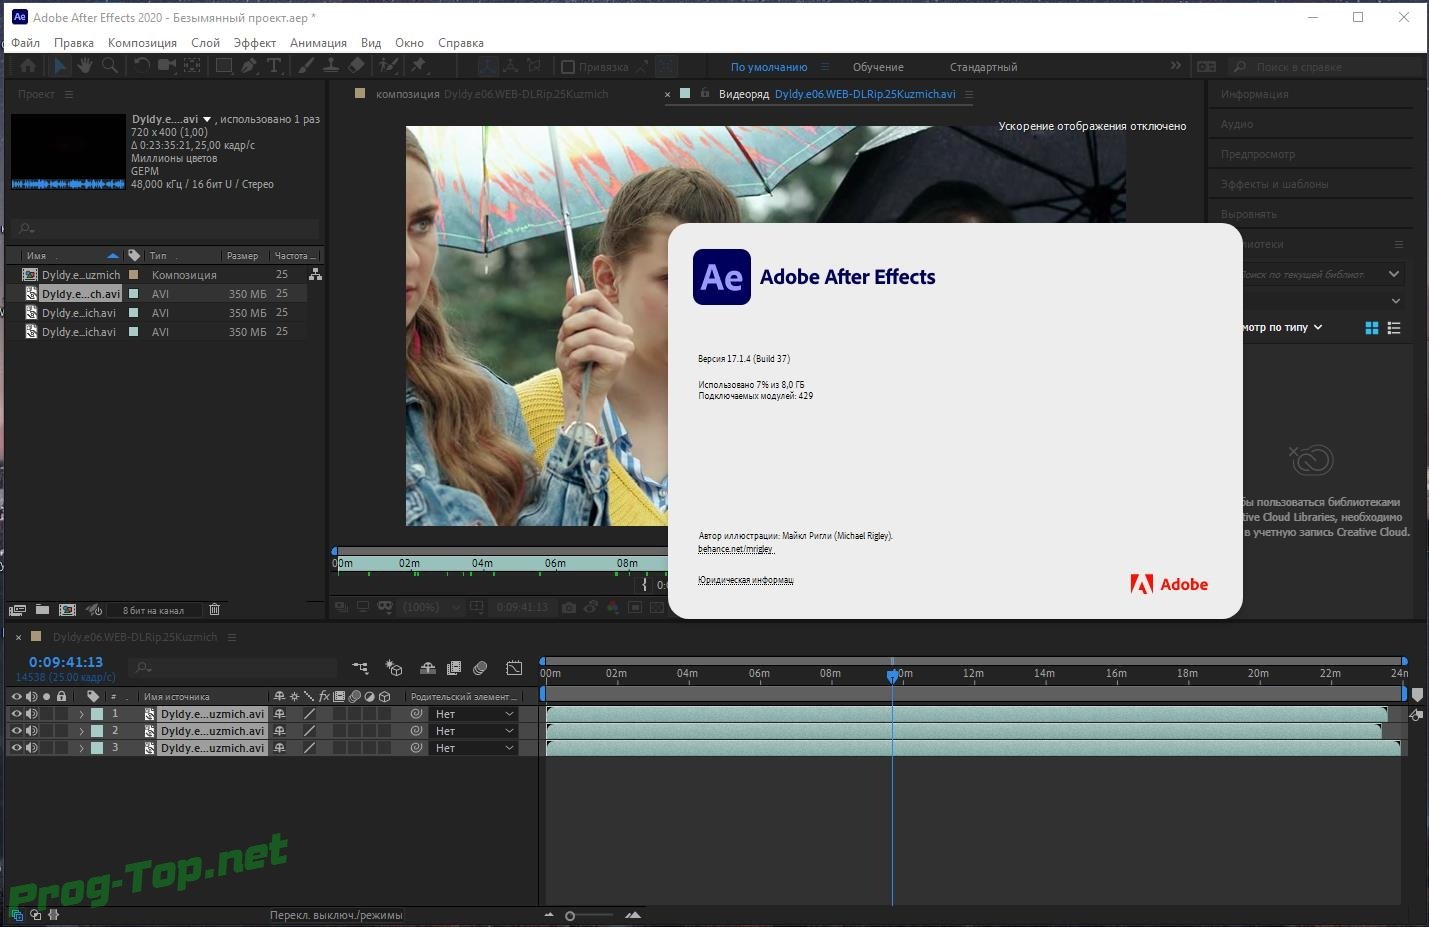Viewport: 1429px width, 927px height.
Task: Click the timeline zoom slider handle
Action: point(570,915)
